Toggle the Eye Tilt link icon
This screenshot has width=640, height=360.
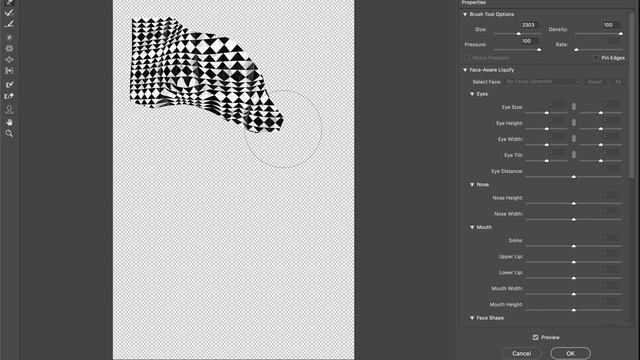(x=573, y=155)
